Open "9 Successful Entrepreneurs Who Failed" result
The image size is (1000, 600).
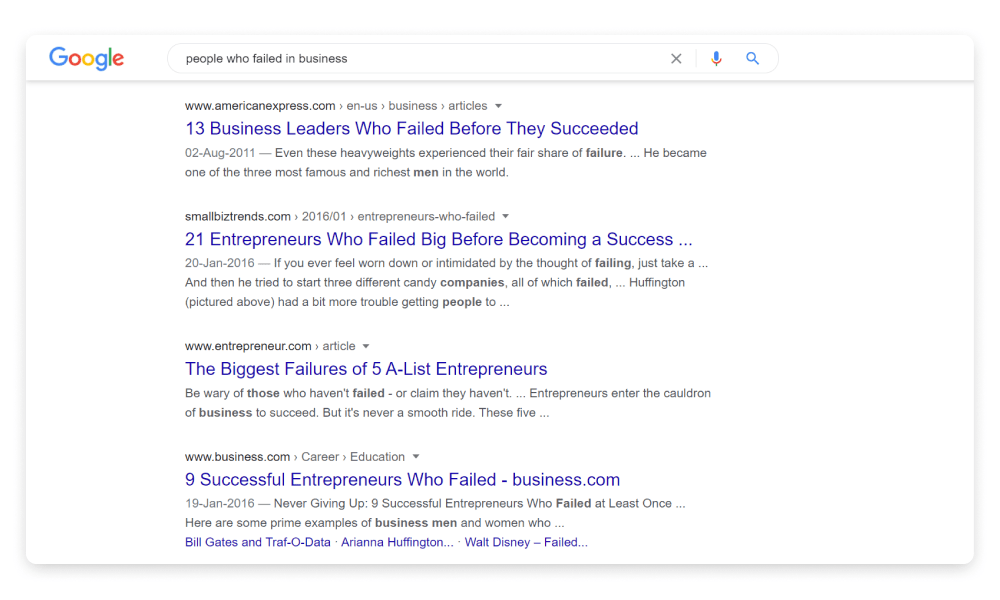(x=402, y=480)
